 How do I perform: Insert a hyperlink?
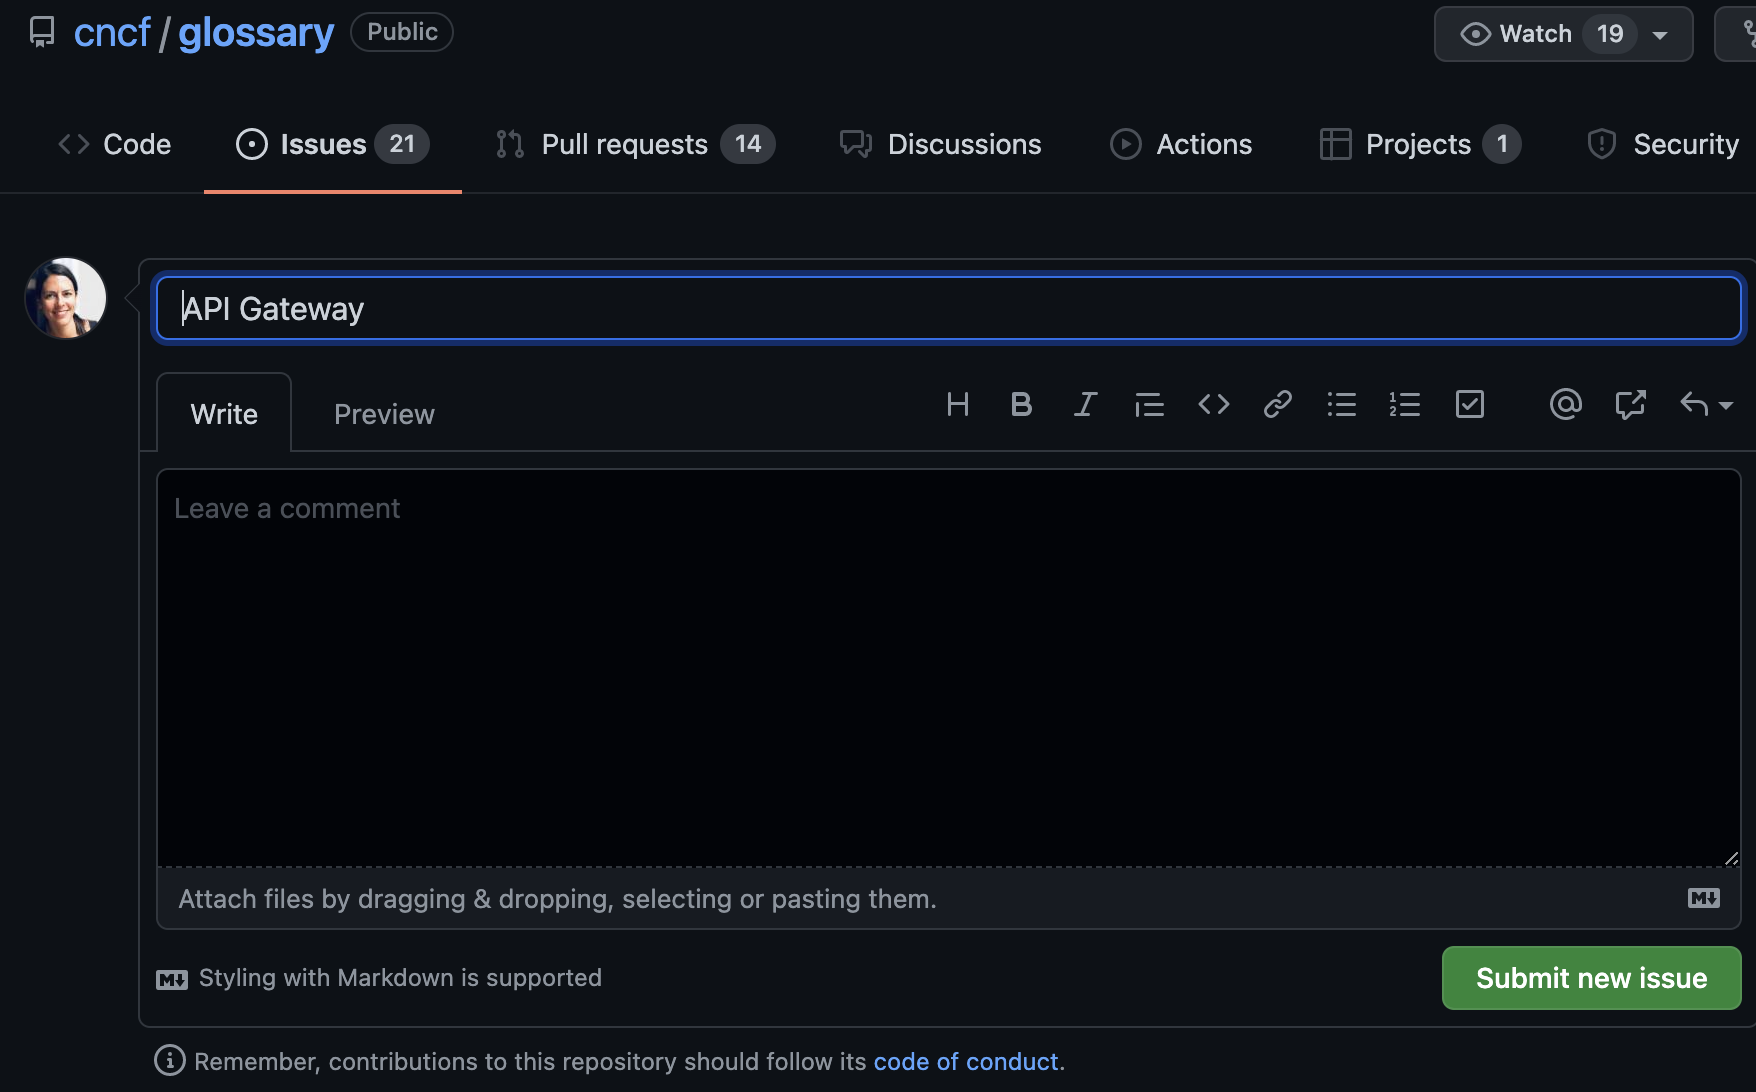[x=1277, y=404]
